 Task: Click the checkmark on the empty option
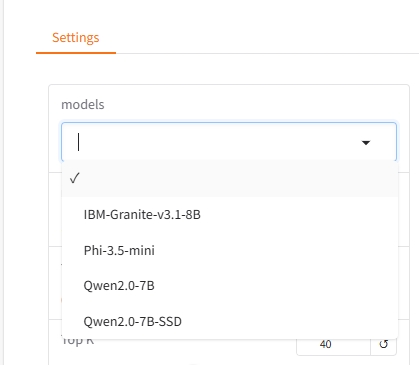75,178
